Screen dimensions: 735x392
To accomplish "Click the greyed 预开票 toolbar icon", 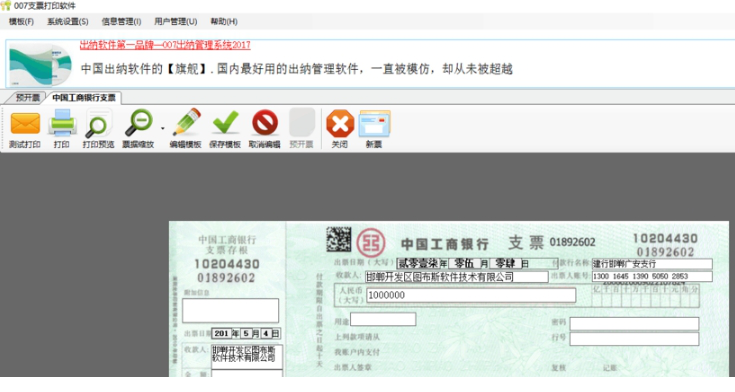I will point(301,123).
